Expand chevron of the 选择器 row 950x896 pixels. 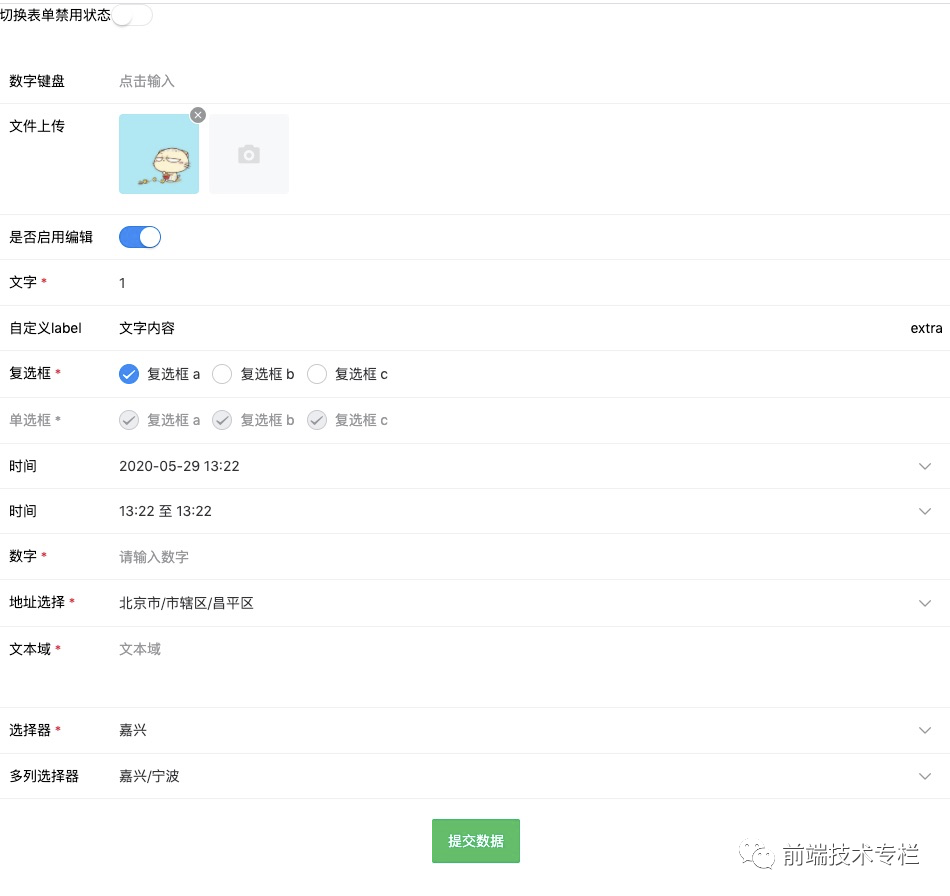click(925, 731)
